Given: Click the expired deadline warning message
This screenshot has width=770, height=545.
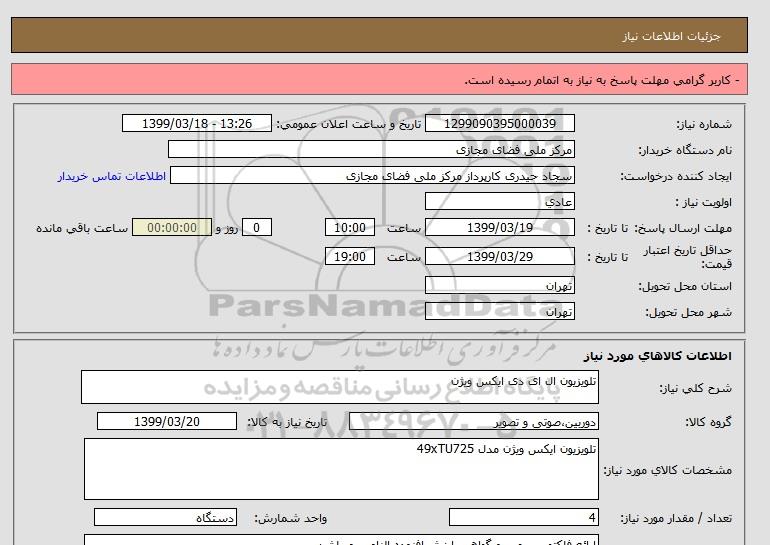Looking at the screenshot, I should (x=602, y=80).
